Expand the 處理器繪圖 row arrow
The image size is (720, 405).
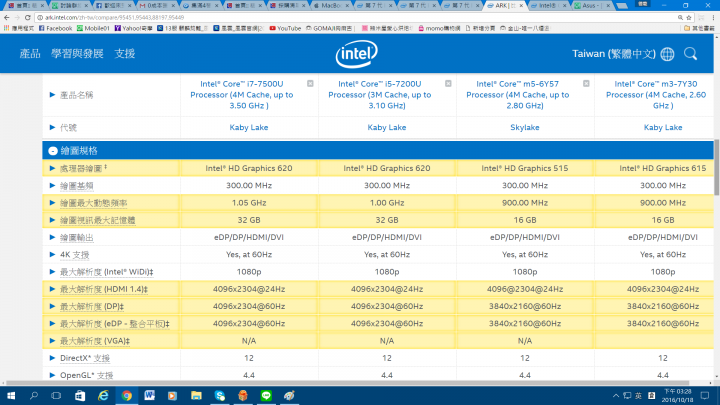(x=52, y=168)
